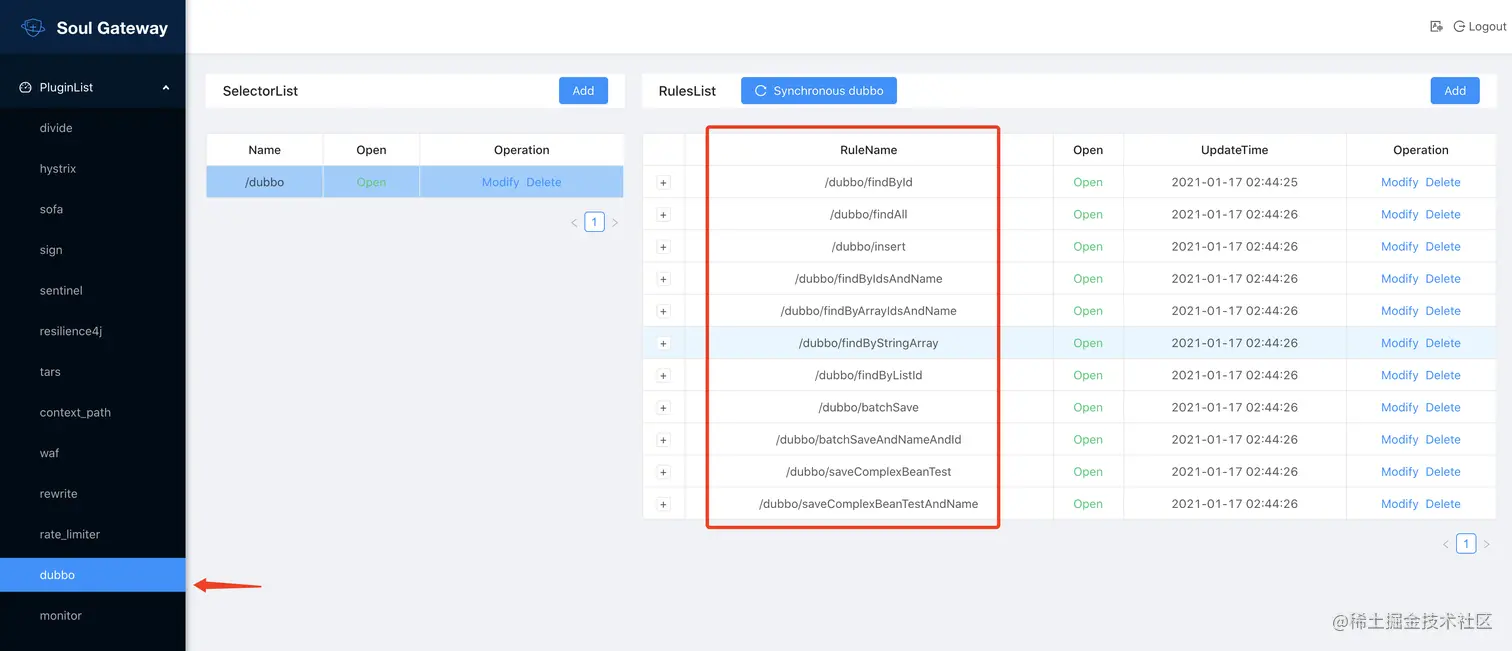Expand the /dubbo/findByListId rule row

point(663,376)
